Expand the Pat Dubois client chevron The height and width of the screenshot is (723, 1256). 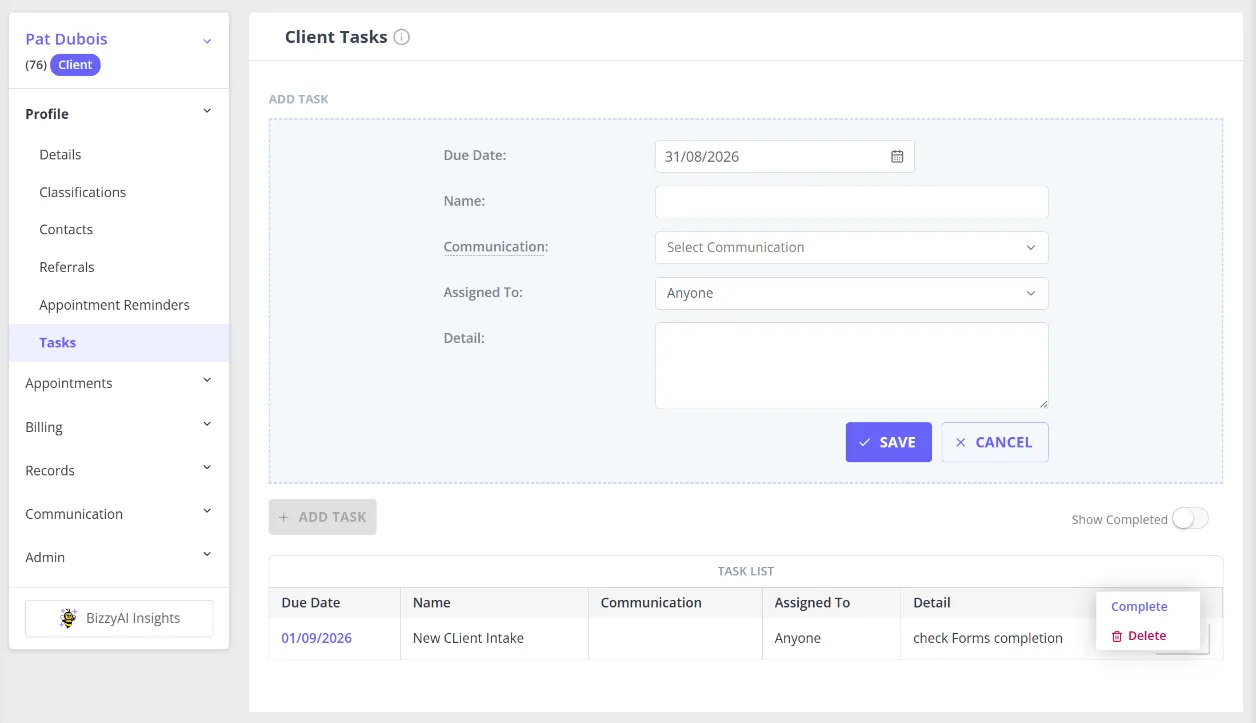point(207,41)
